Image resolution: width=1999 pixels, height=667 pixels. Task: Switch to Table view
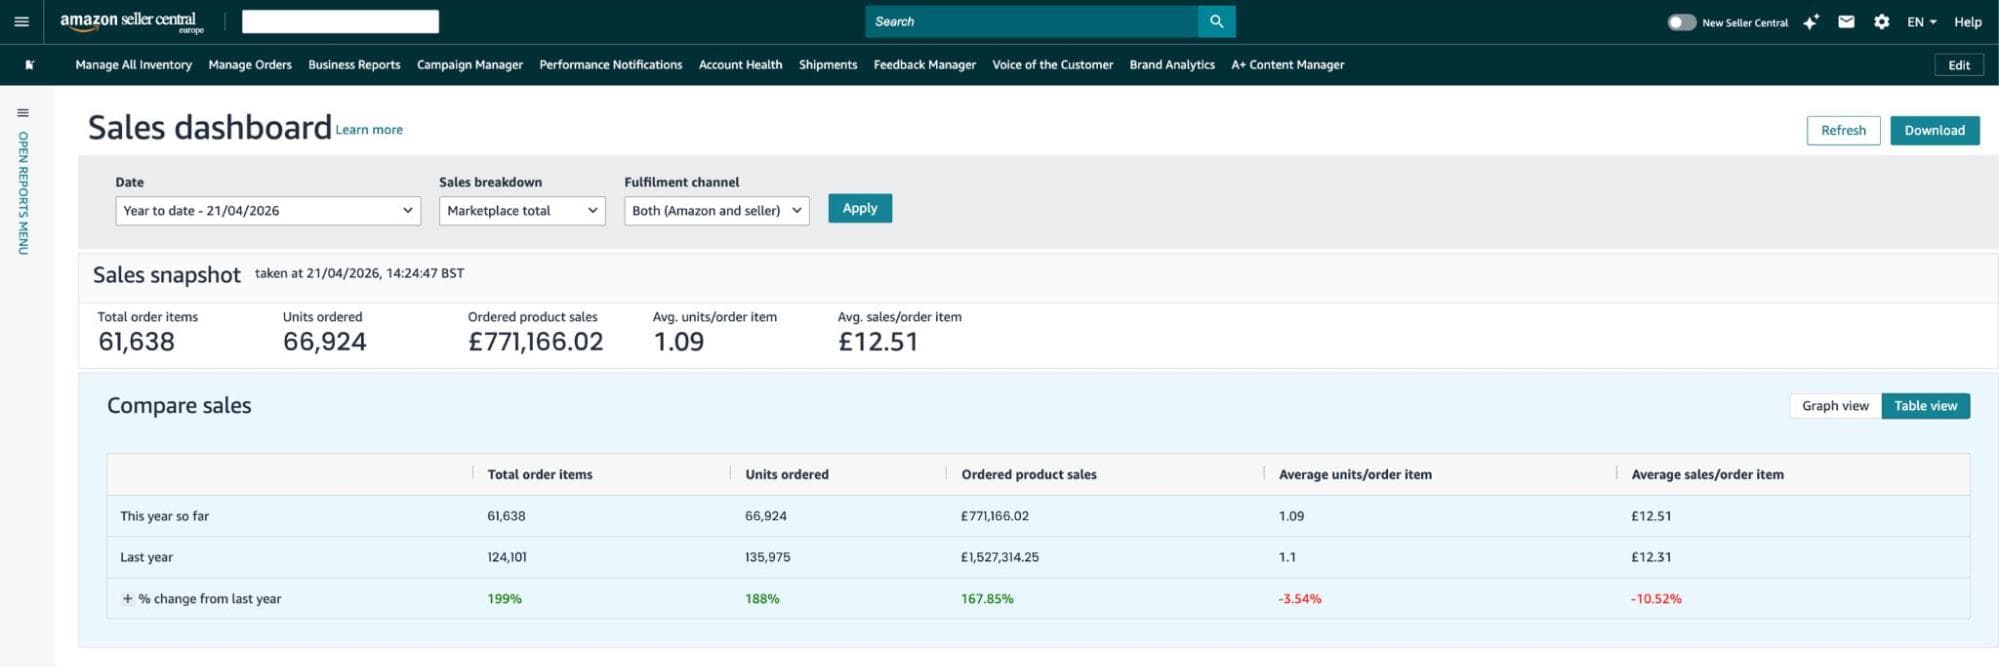coord(1925,406)
